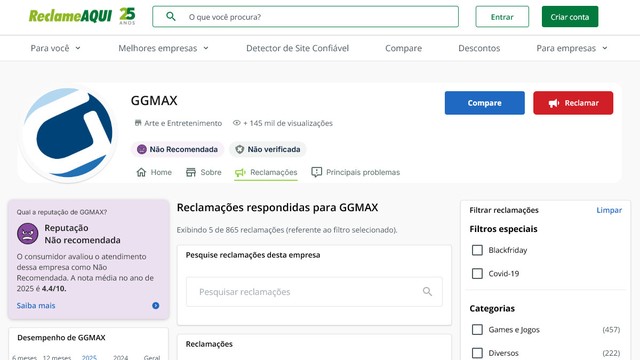Focus the Pesquisar reclamações input

point(314,292)
